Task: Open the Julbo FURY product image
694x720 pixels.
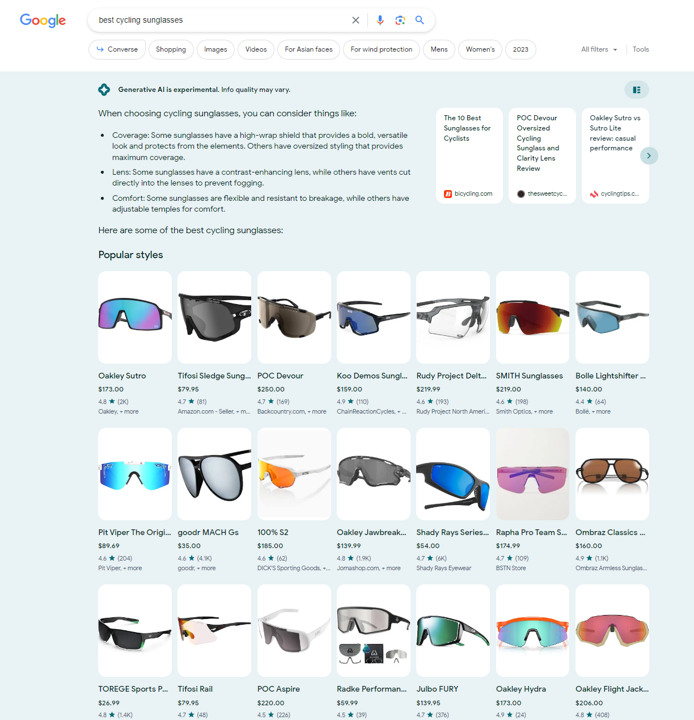Action: (x=453, y=630)
